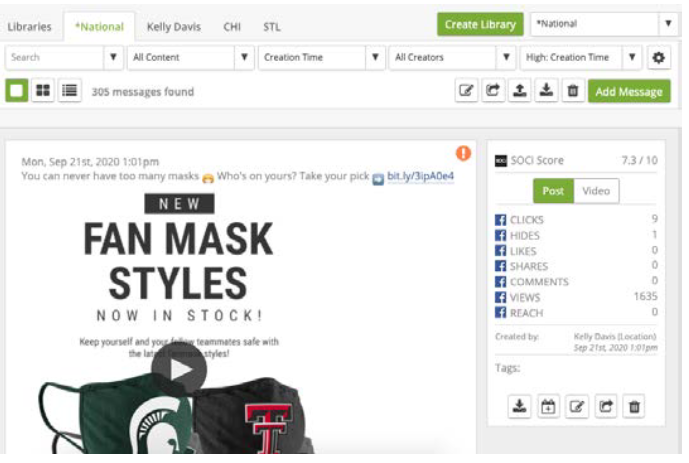The image size is (689, 463).
Task: Open the Kelly Davis tab
Action: tap(174, 27)
